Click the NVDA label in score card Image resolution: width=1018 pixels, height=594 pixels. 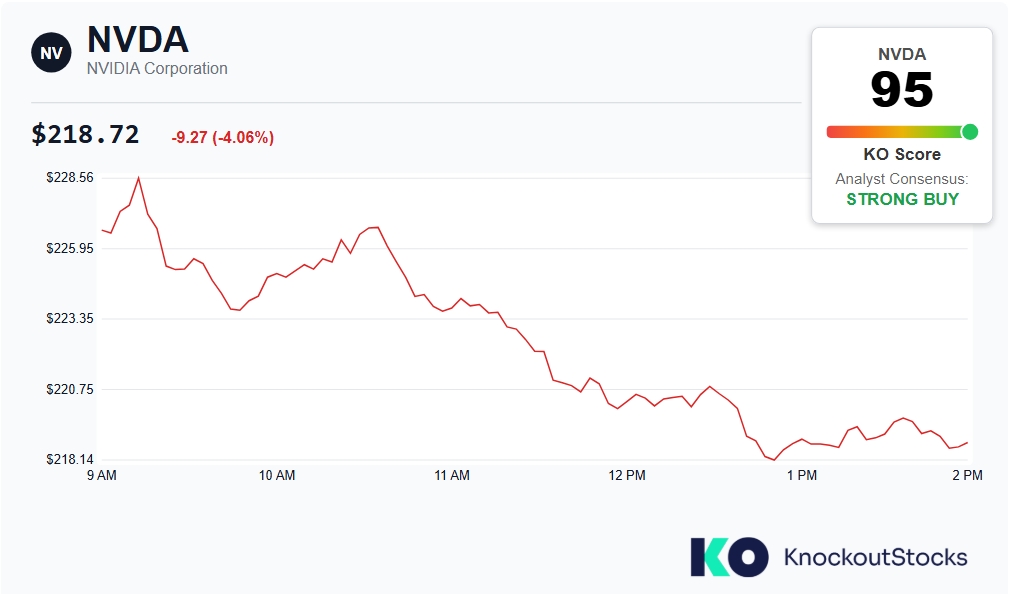(x=902, y=55)
